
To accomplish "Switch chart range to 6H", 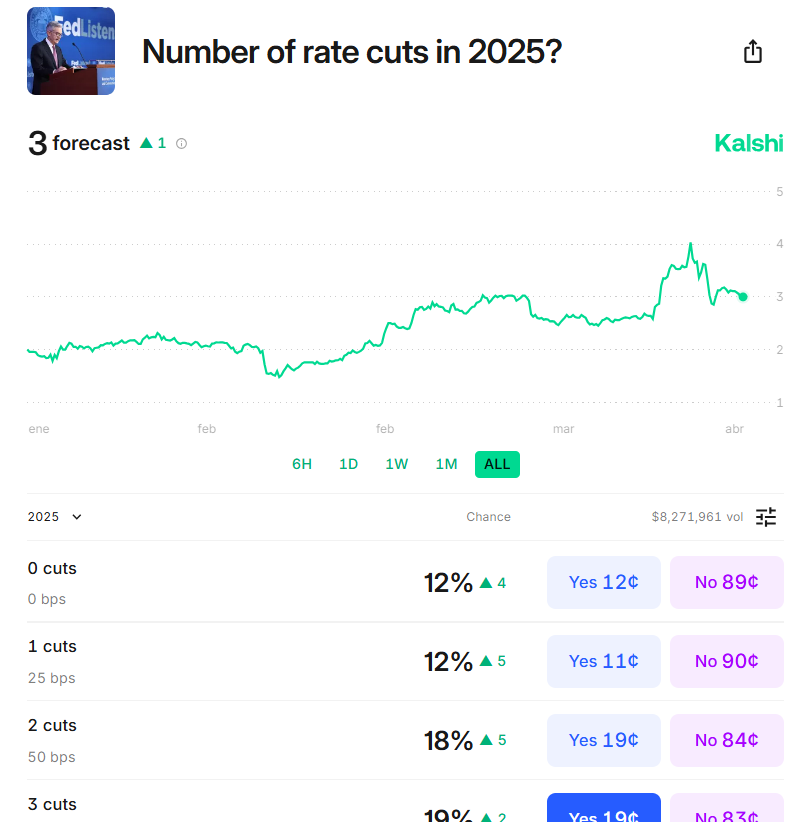I will (x=302, y=464).
